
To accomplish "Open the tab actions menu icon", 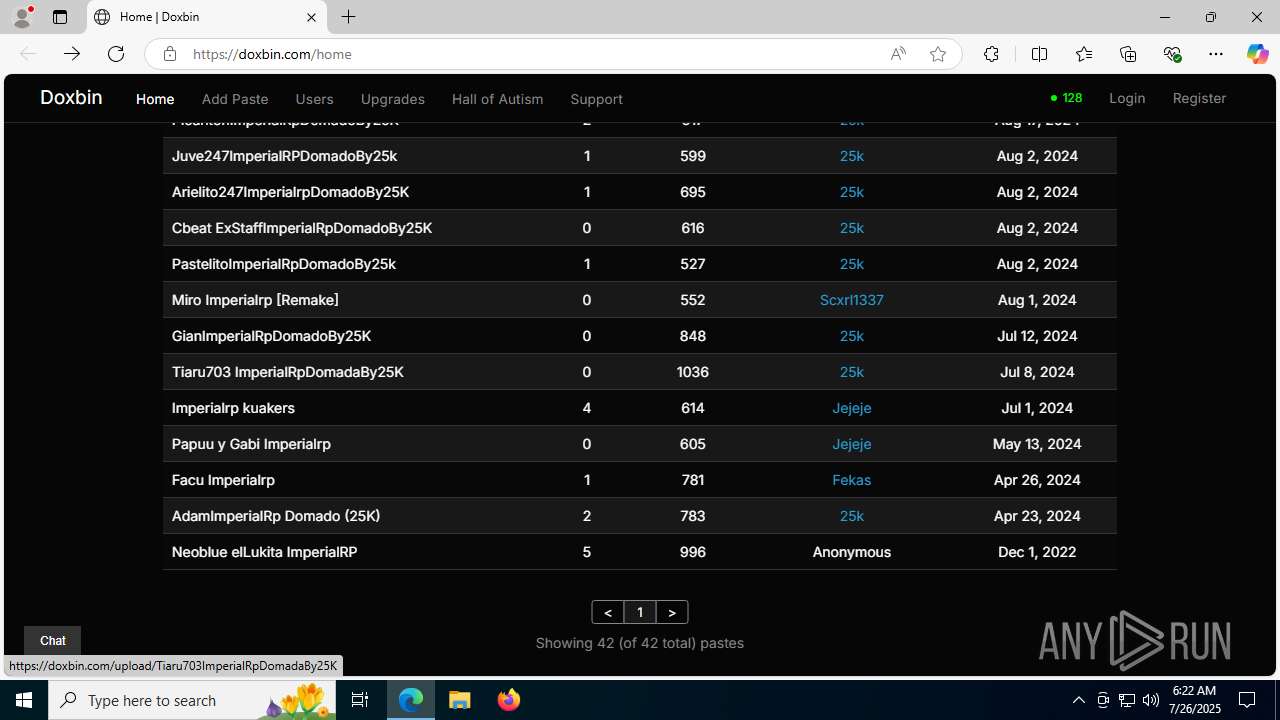I will (60, 17).
